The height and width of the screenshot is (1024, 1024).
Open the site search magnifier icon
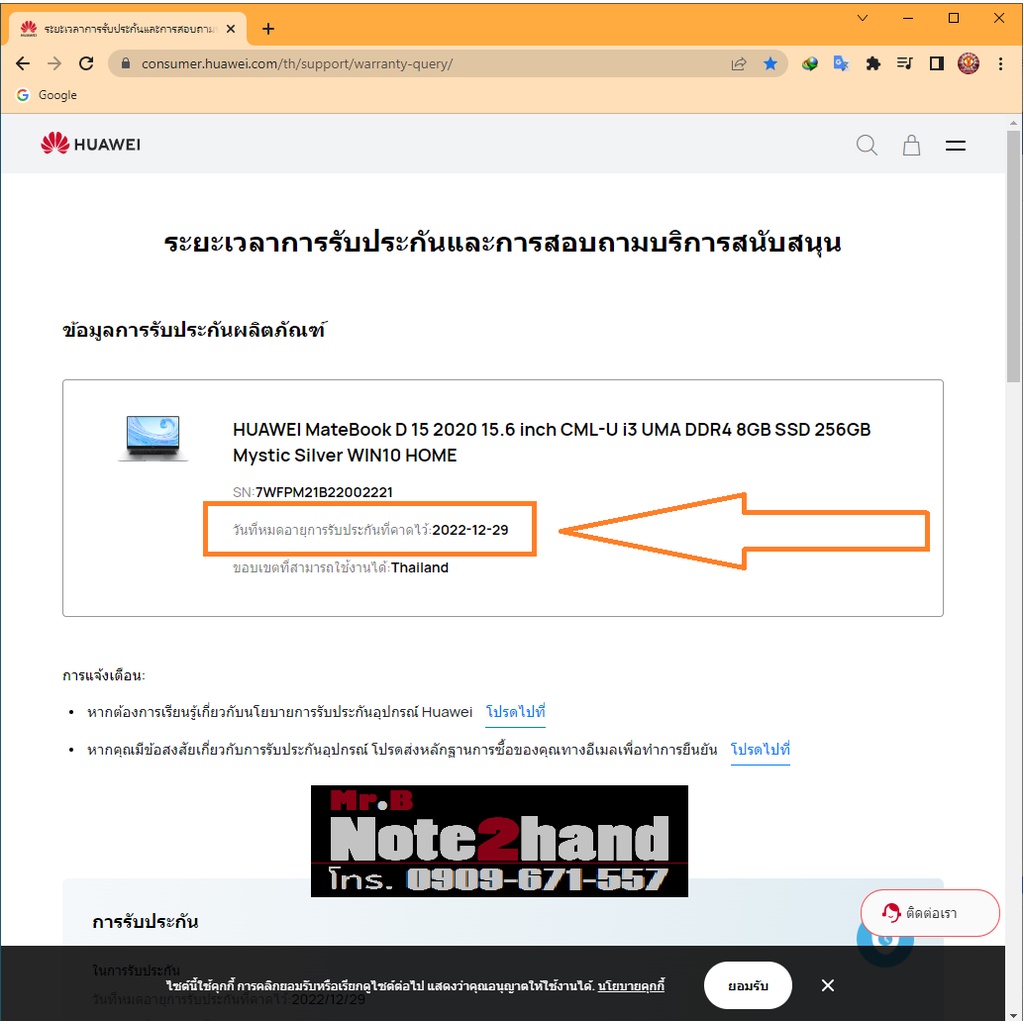[x=866, y=145]
